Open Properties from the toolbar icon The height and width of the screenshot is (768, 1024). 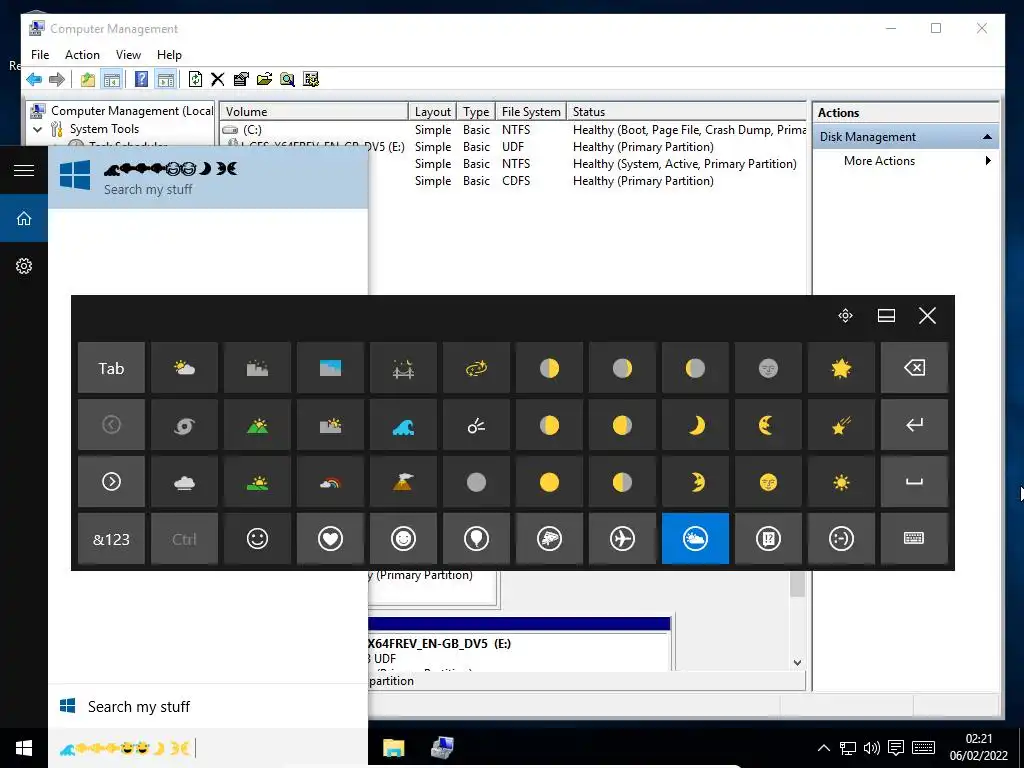coord(241,80)
